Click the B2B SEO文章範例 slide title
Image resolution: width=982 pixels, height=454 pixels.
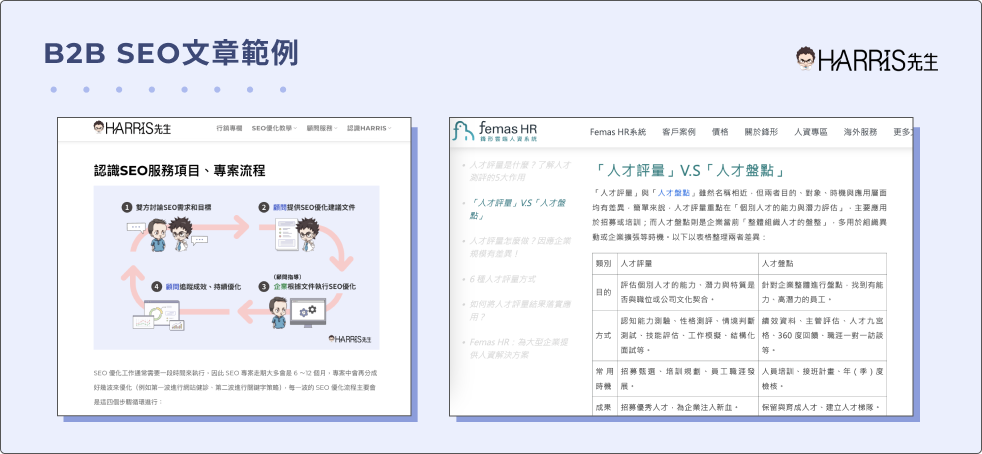click(170, 54)
